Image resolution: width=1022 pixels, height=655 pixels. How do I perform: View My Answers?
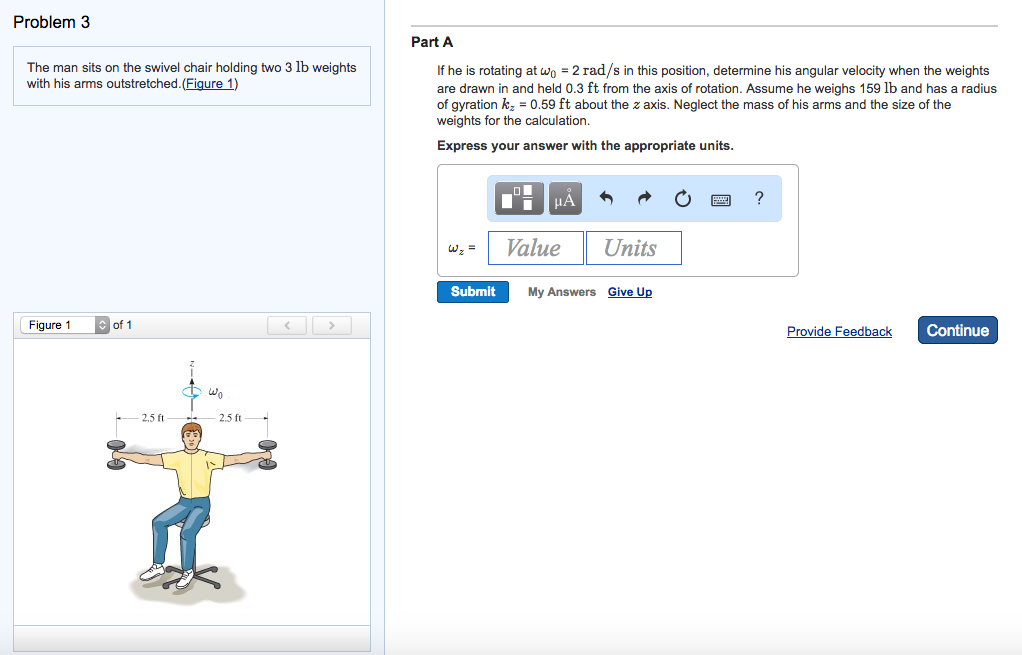[x=562, y=292]
